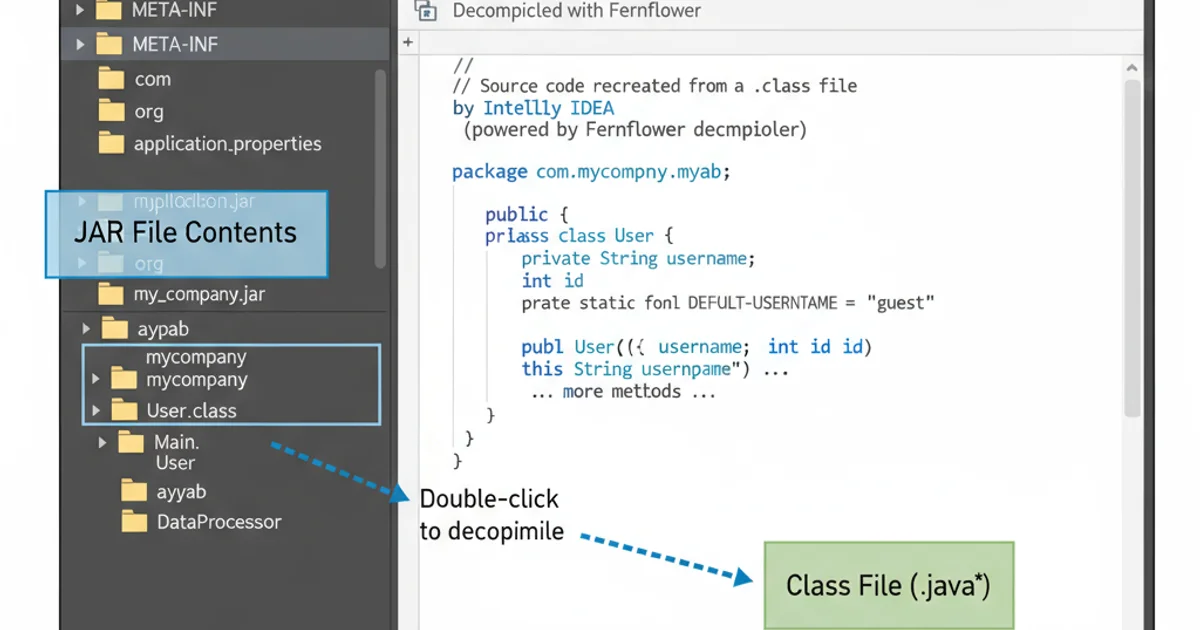This screenshot has height=630, width=1200.
Task: Click the plus fold marker in editor gutter
Action: tap(407, 43)
